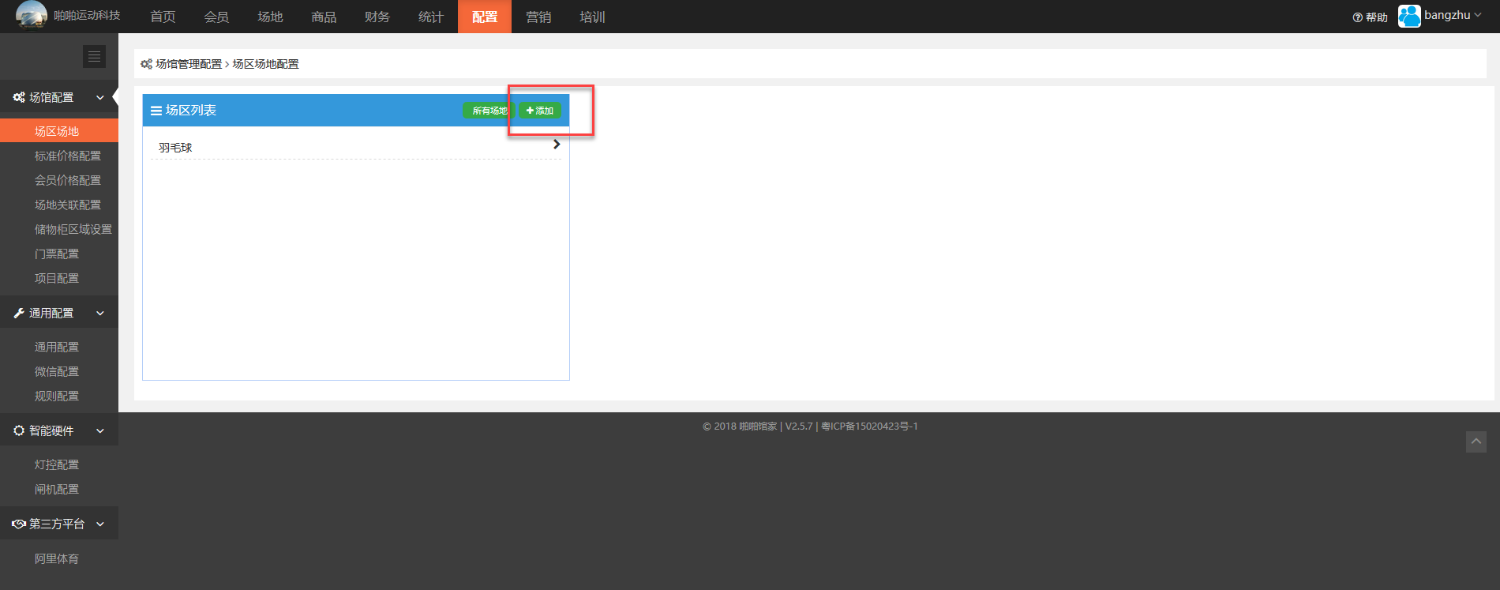Image resolution: width=1500 pixels, height=590 pixels.
Task: Open 阿里体育 in the sidebar
Action: [59, 559]
